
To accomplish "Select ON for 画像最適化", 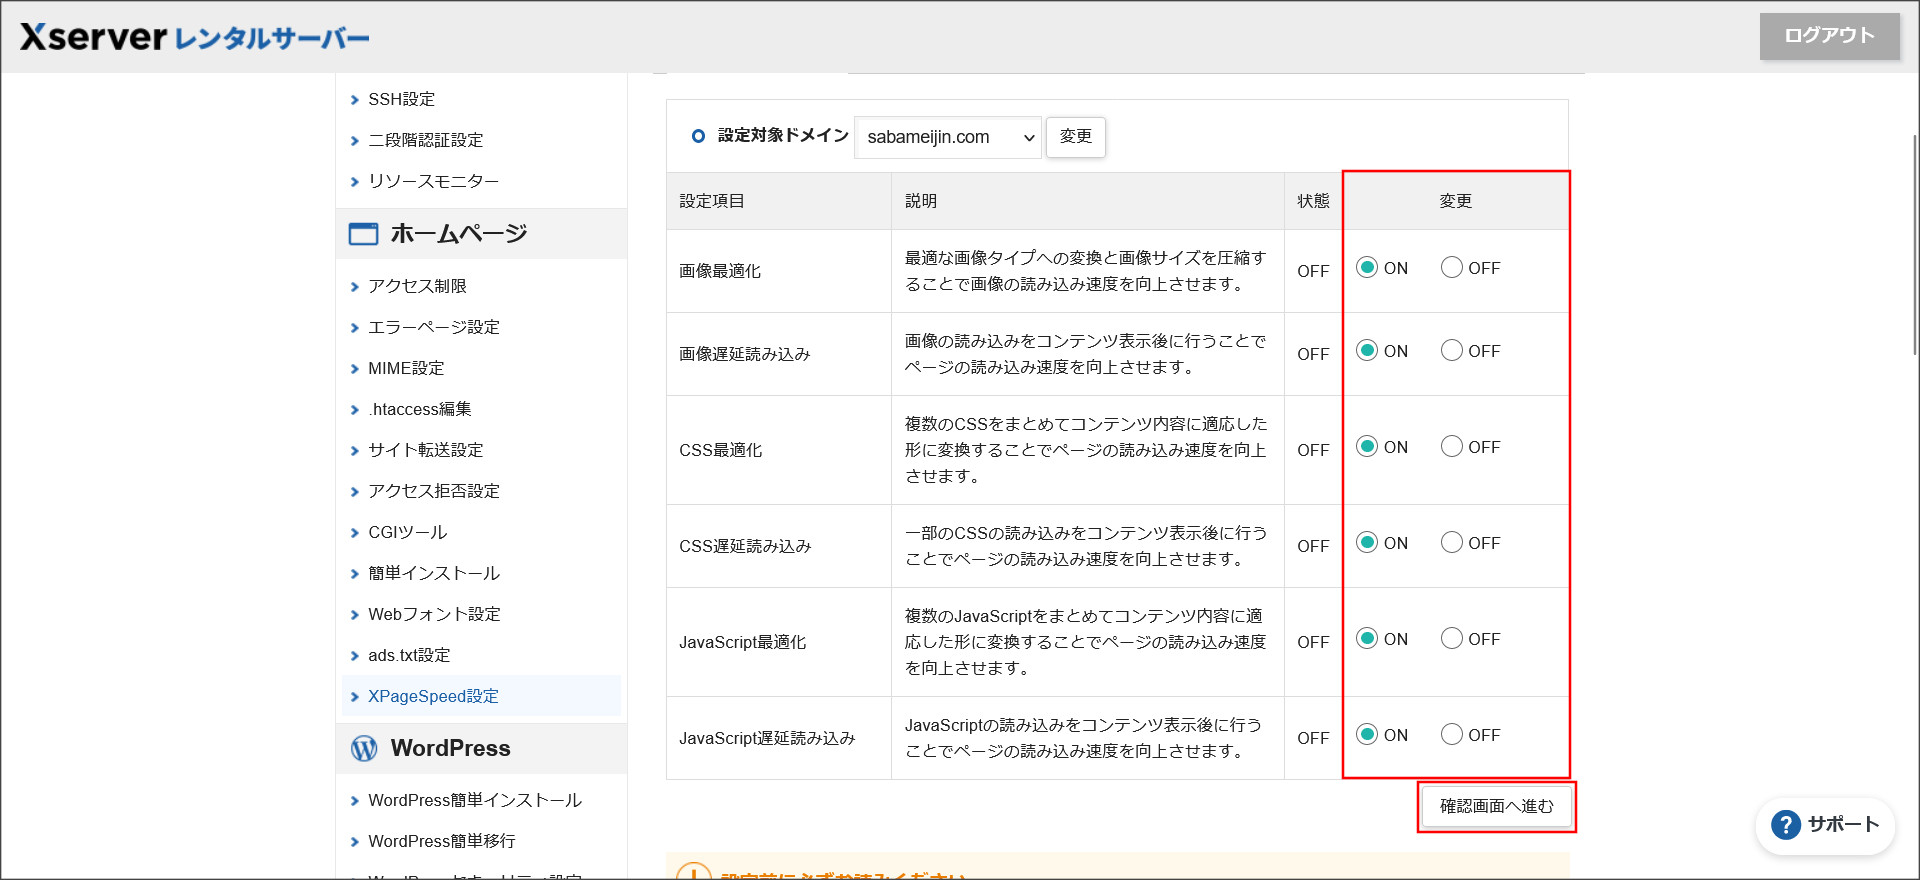I will 1367,267.
